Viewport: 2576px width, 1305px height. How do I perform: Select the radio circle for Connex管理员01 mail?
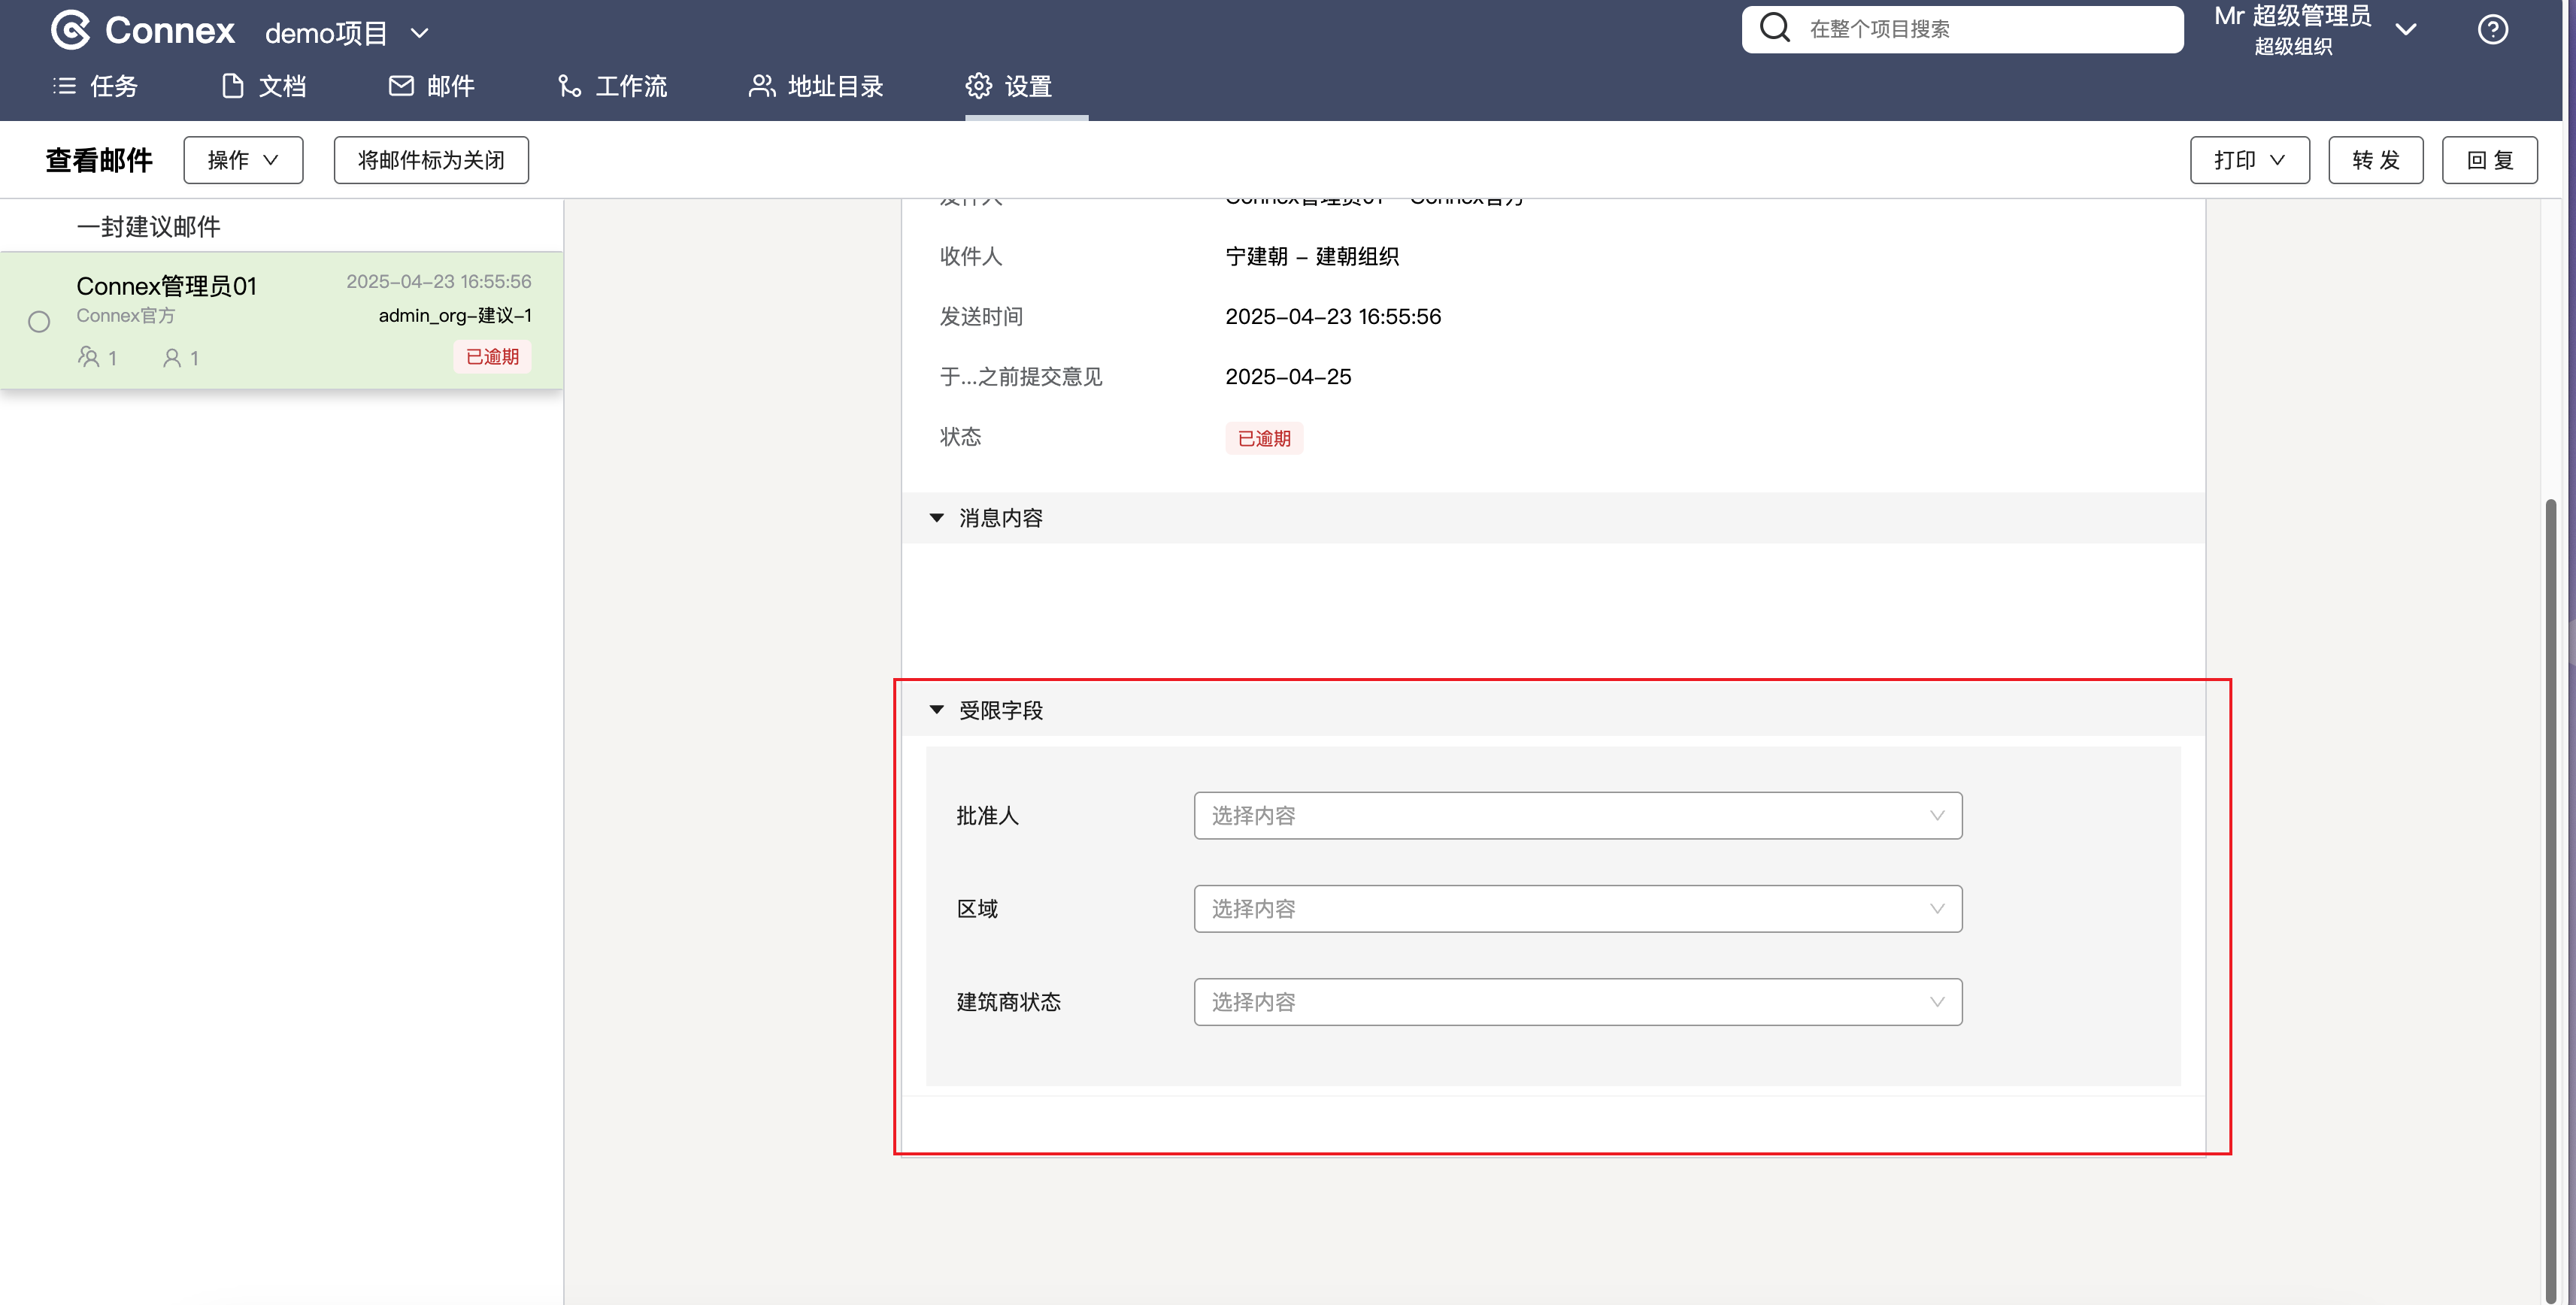(x=39, y=322)
